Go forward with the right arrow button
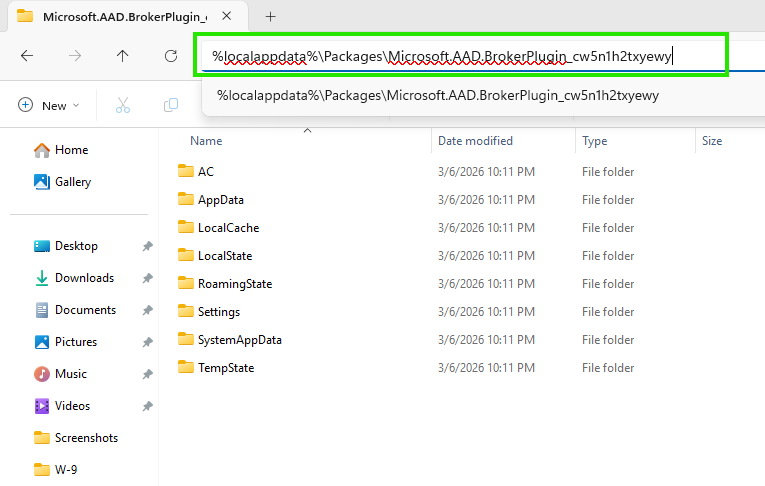This screenshot has width=765, height=486. 75,56
